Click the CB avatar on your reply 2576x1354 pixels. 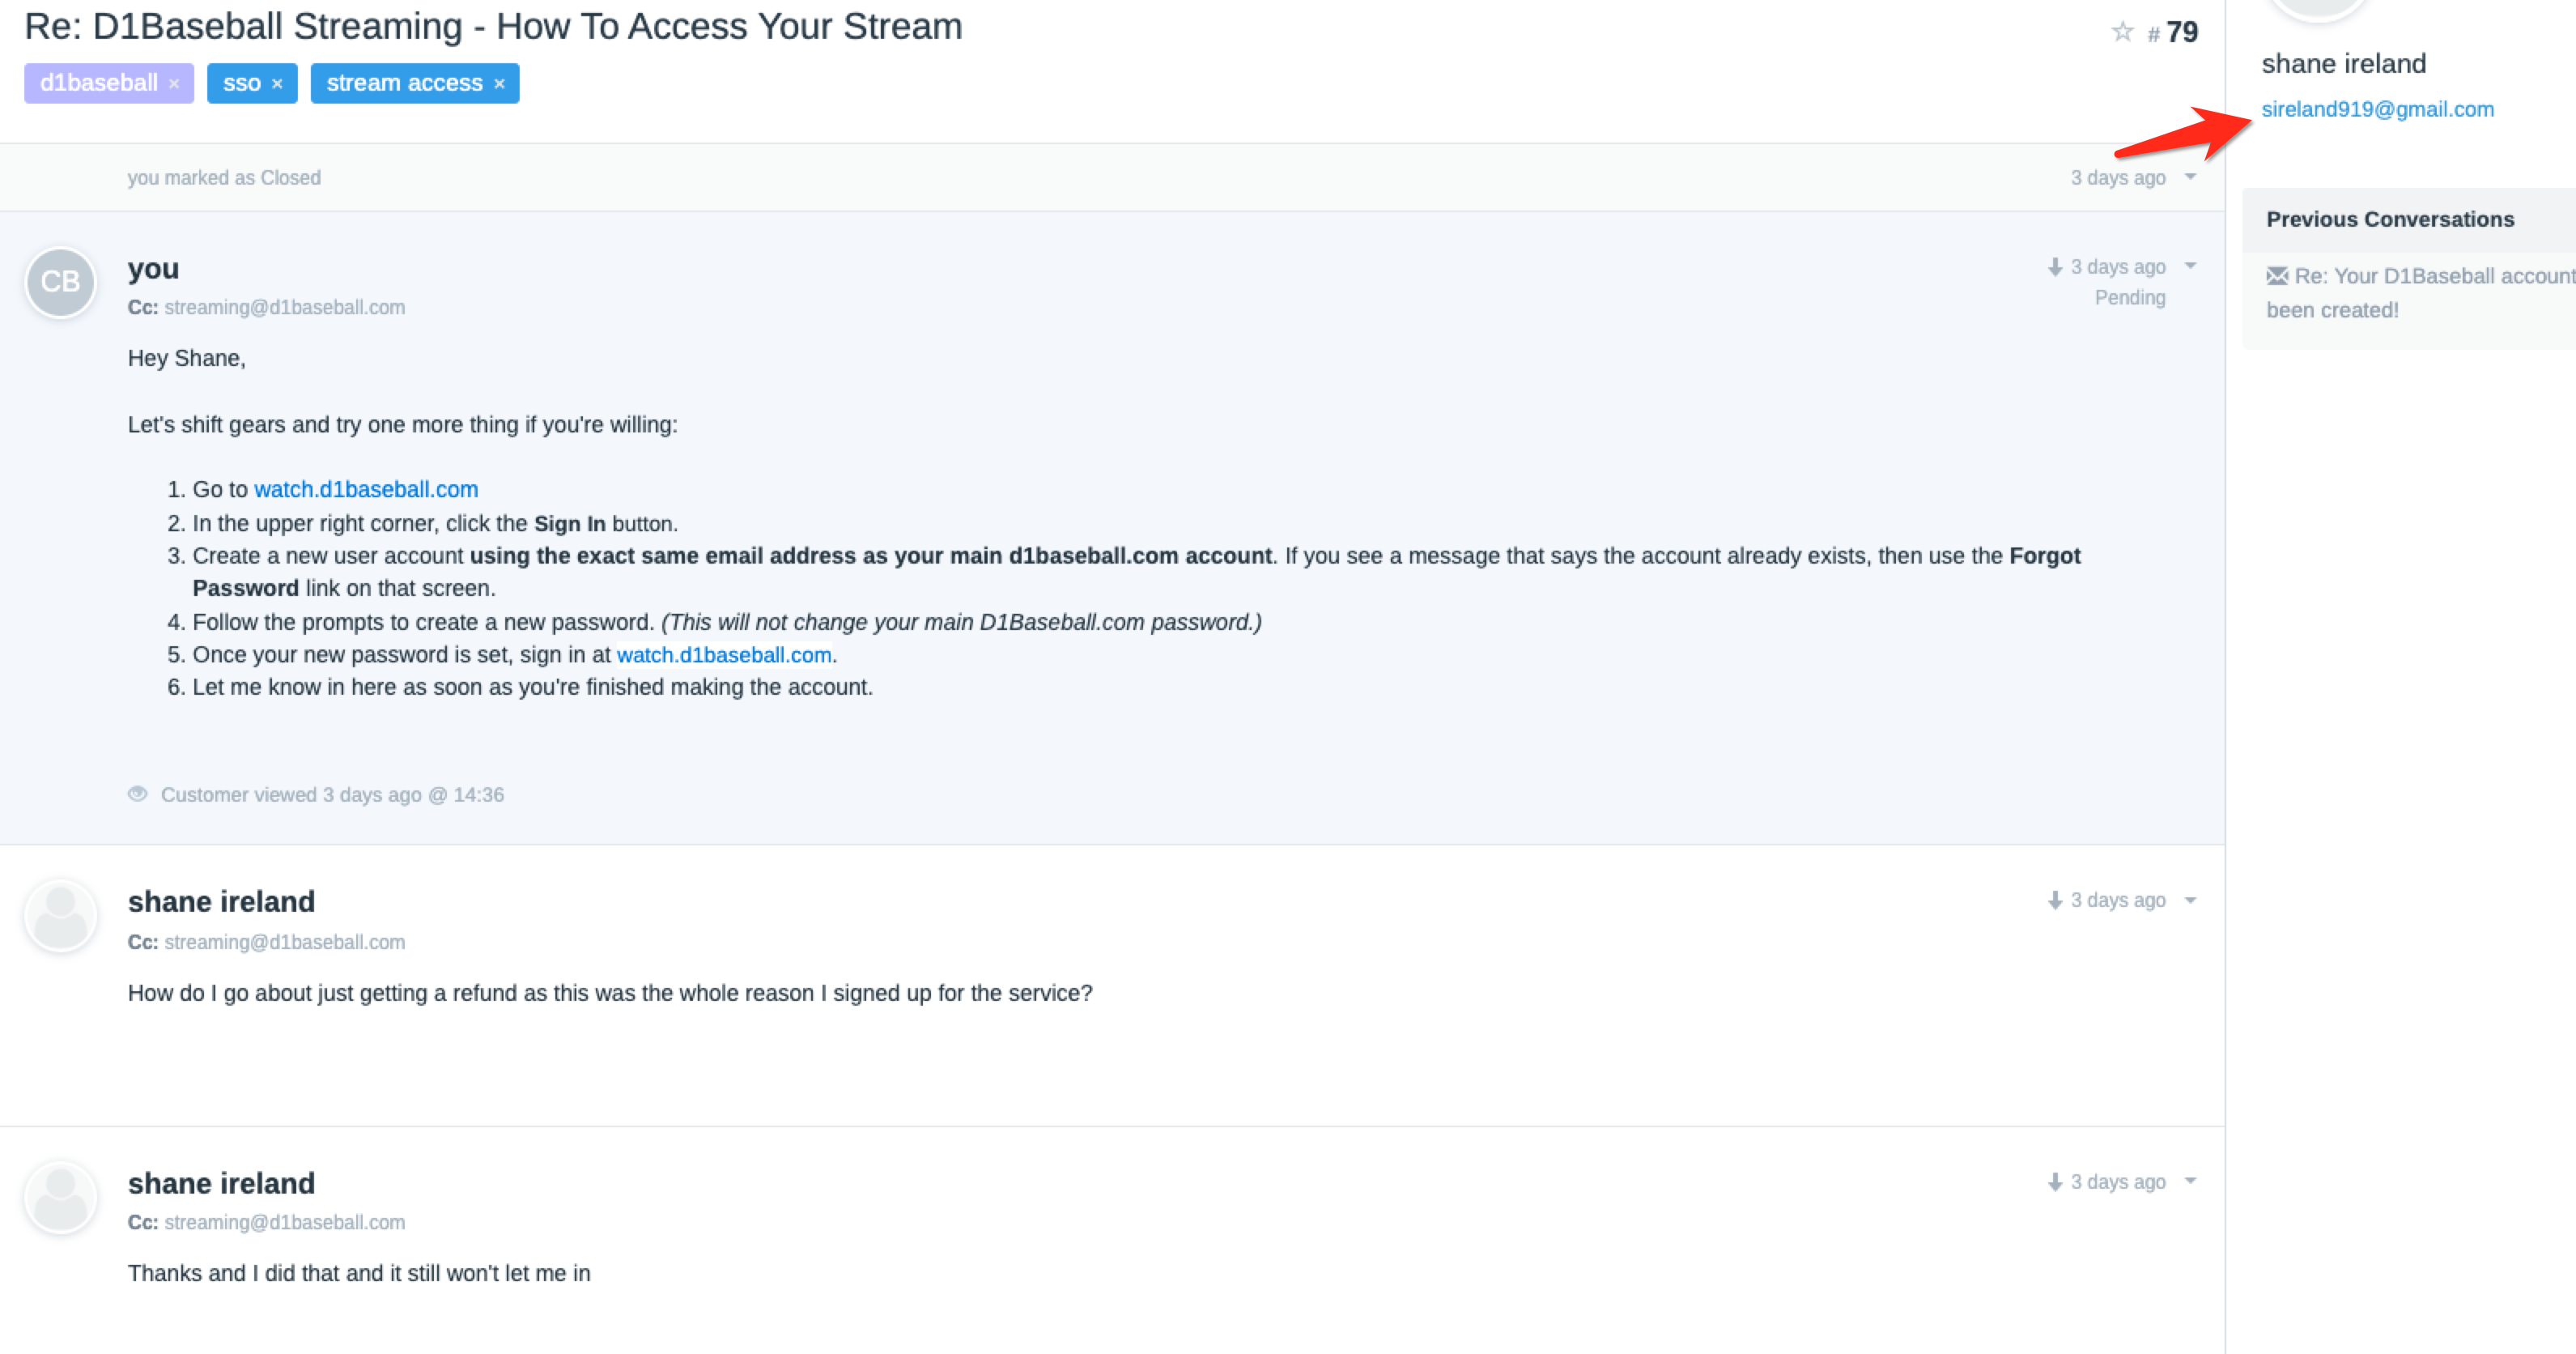pos(60,282)
